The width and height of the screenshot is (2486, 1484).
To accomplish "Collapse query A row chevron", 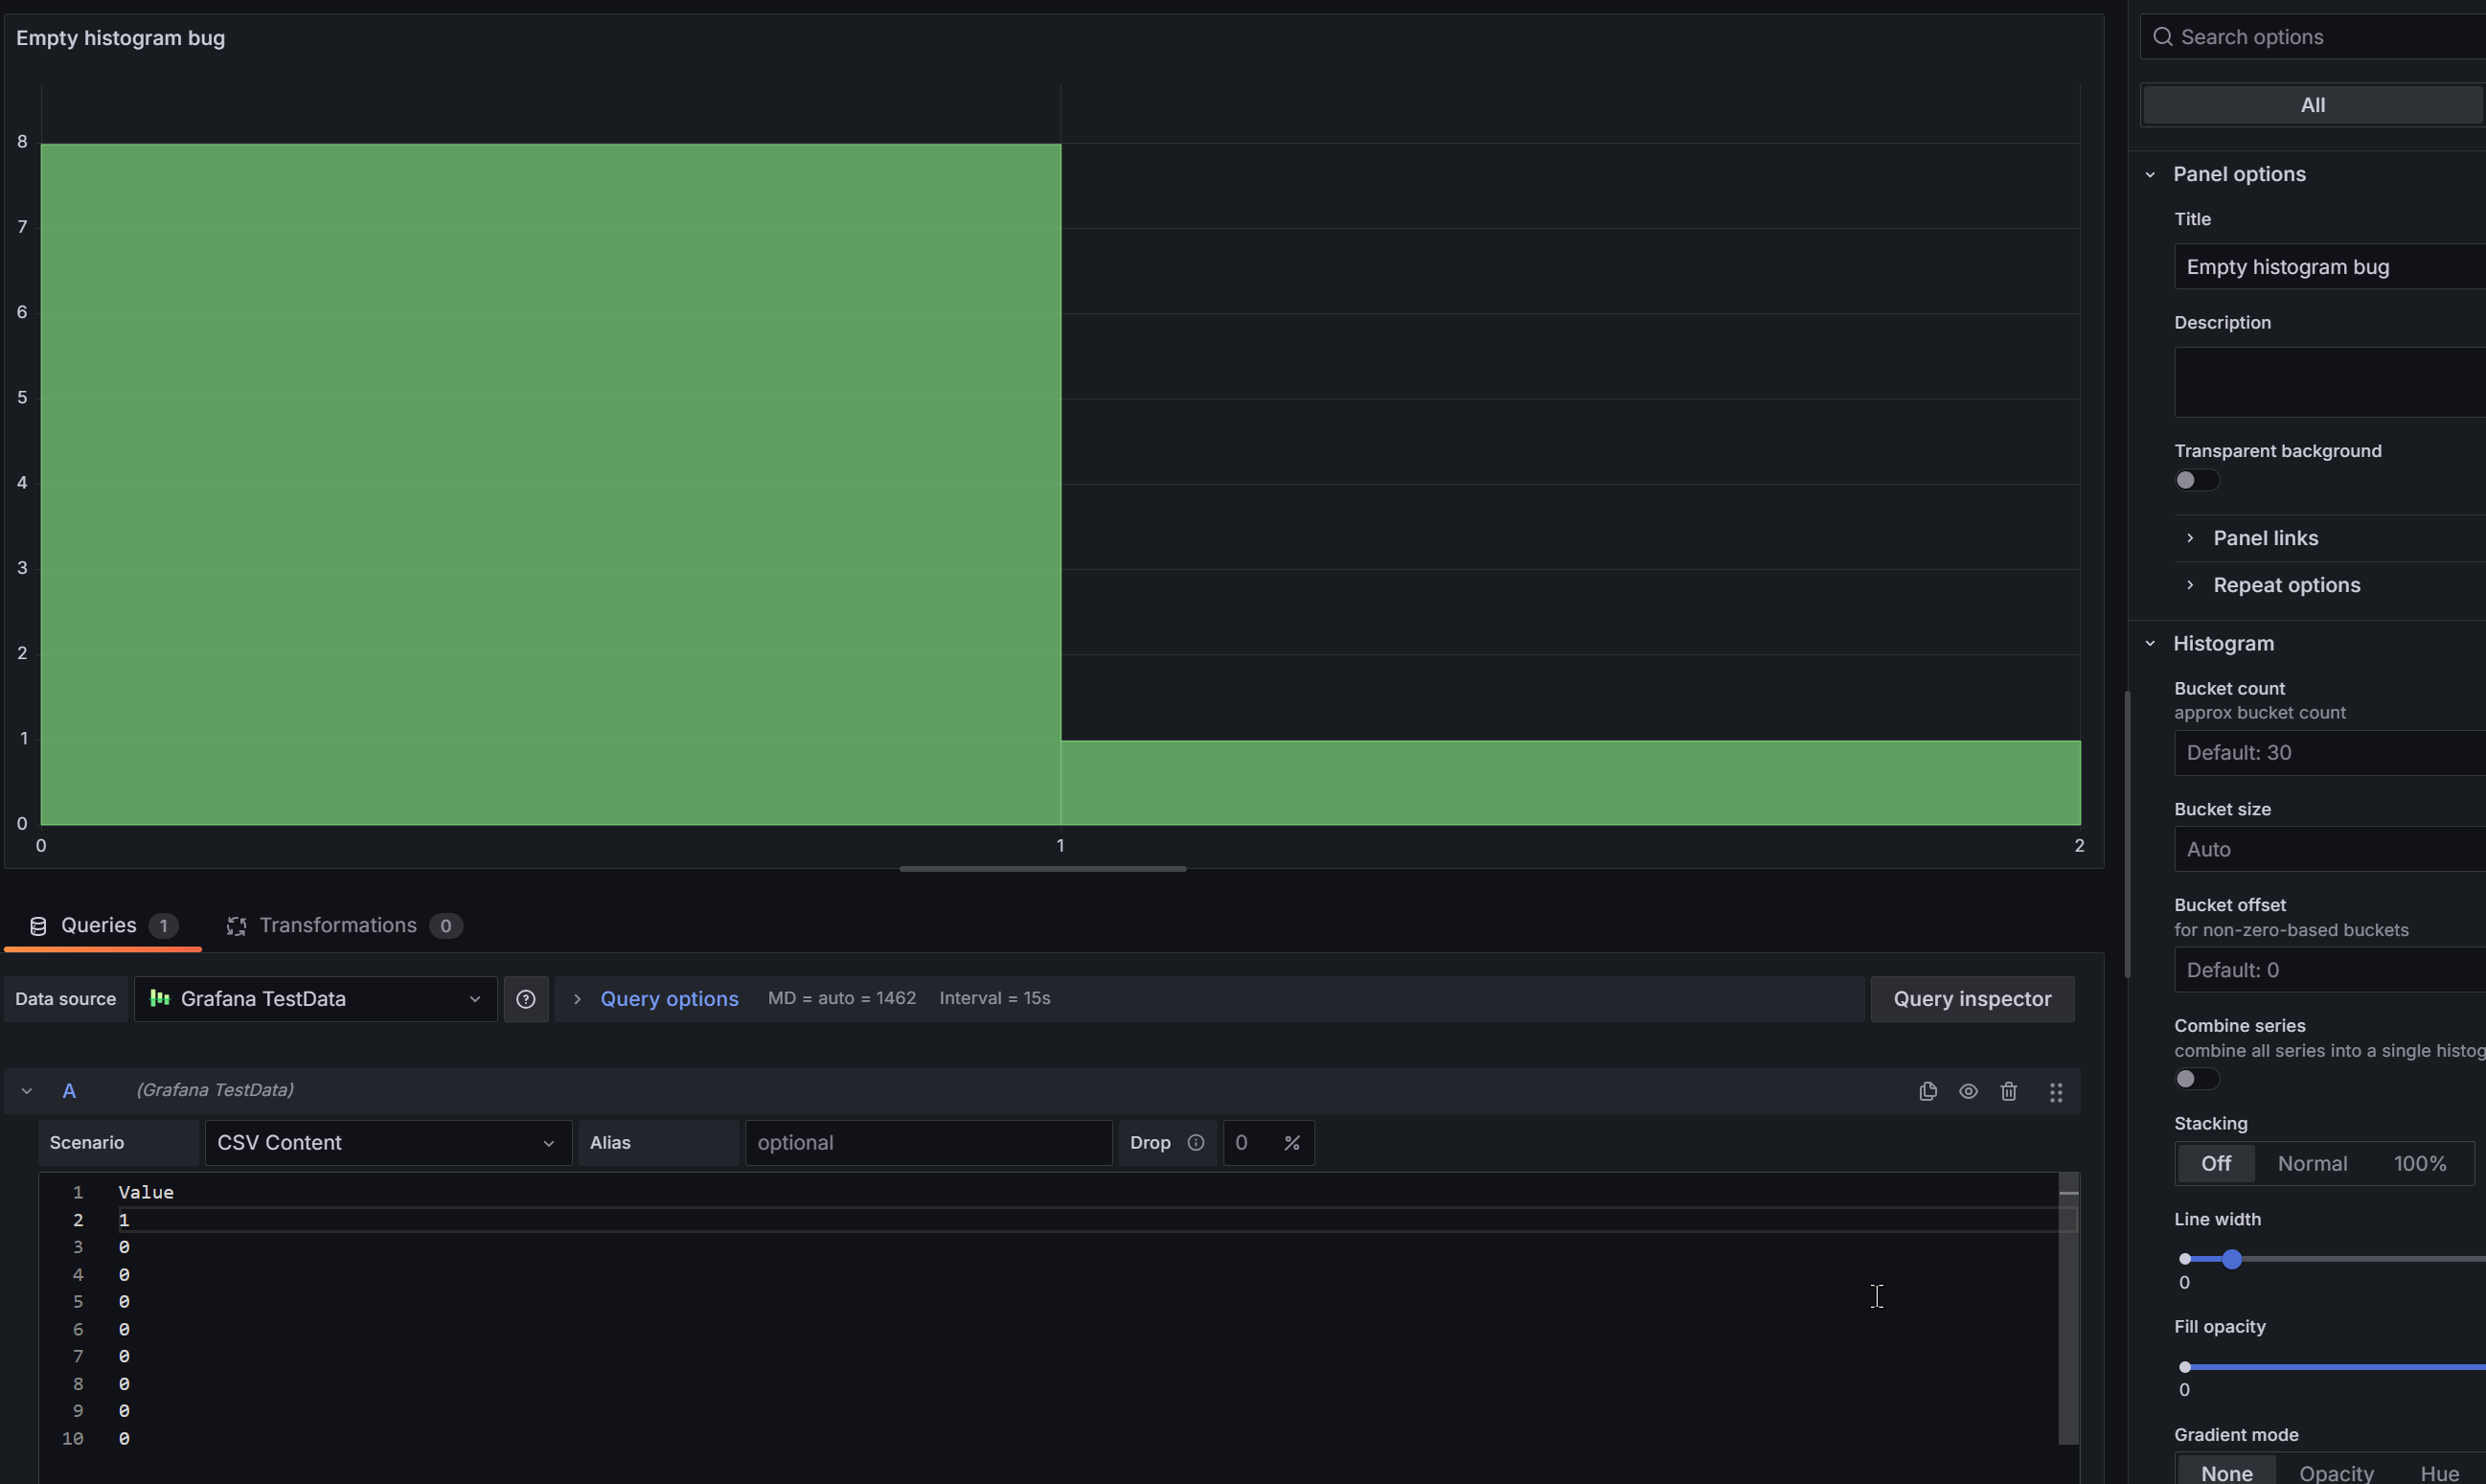I will [27, 1091].
